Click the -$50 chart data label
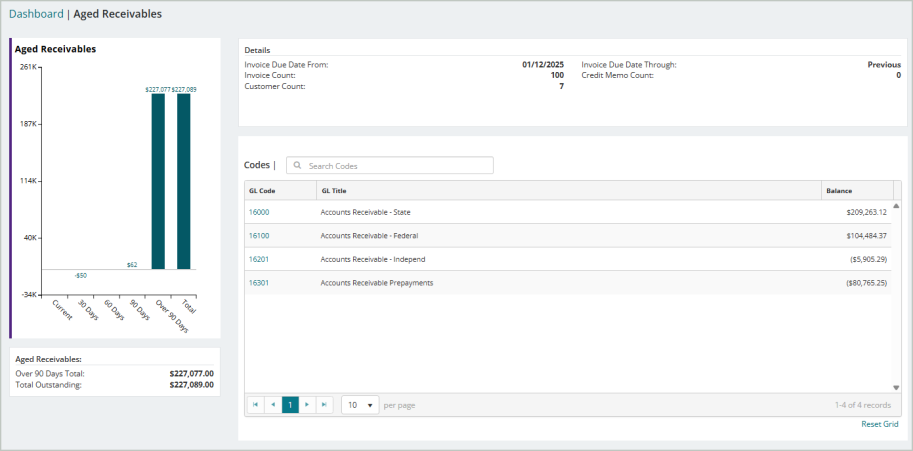The image size is (913, 451). point(80,276)
